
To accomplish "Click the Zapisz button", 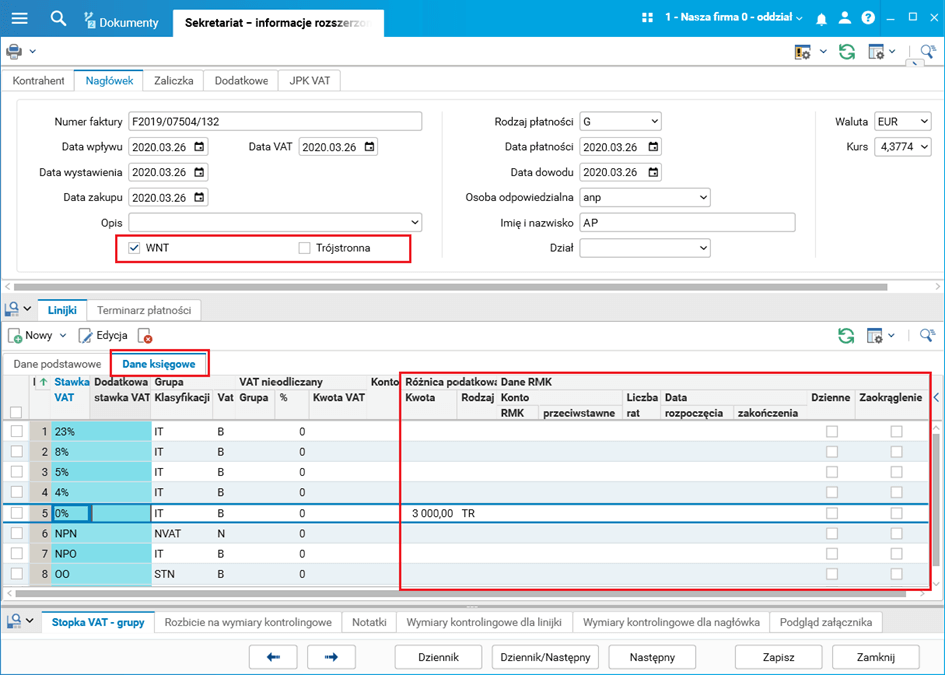I will 778,657.
